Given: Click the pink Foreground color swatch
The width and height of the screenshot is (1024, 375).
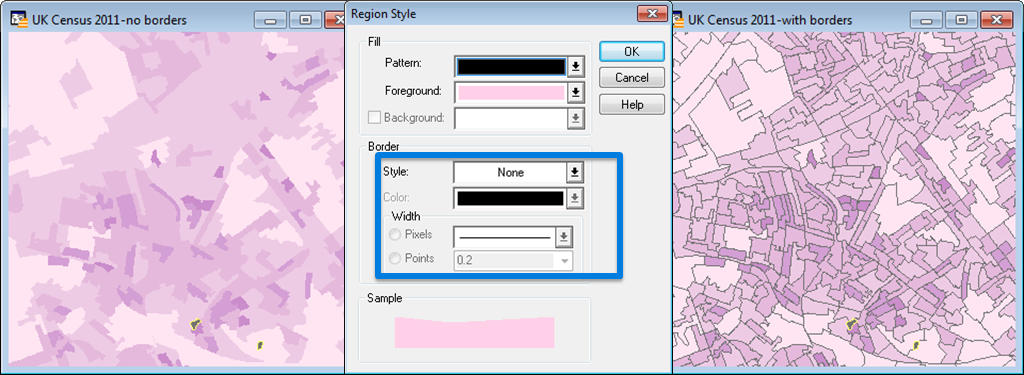Looking at the screenshot, I should 511,92.
